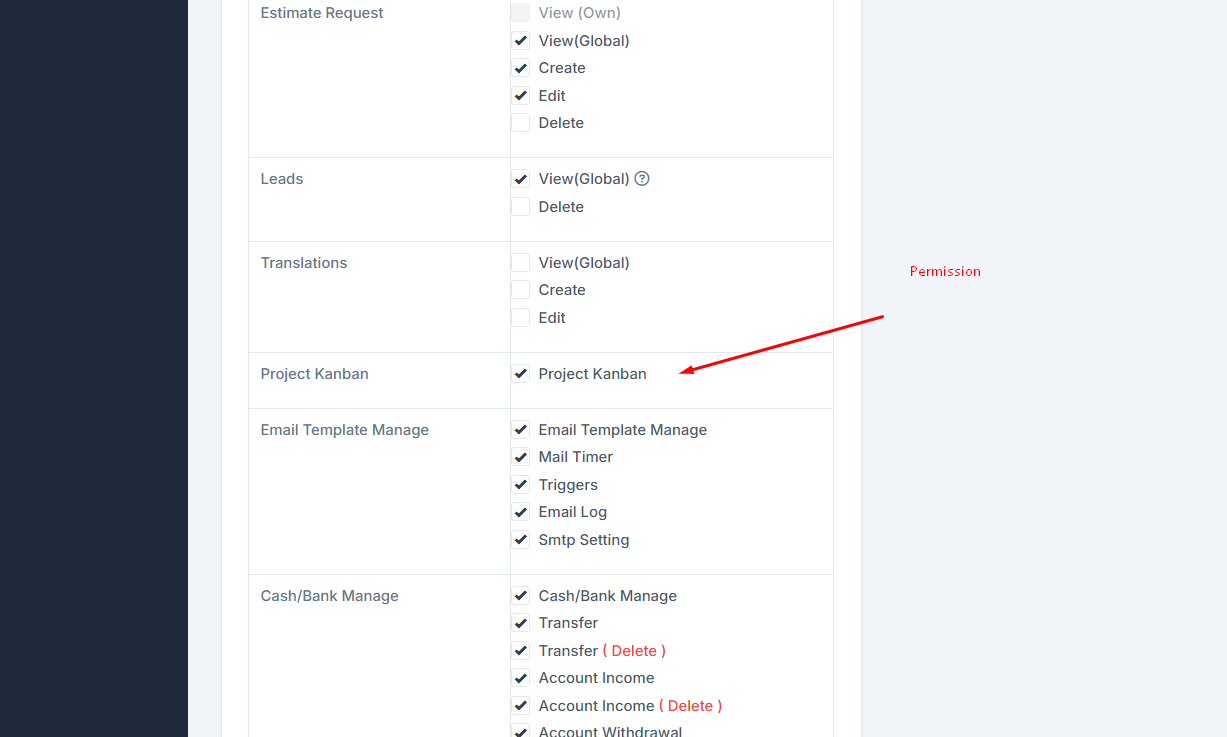Disable the Account Income ( Delete ) permission
Screen dimensions: 1227x737
[521, 706]
